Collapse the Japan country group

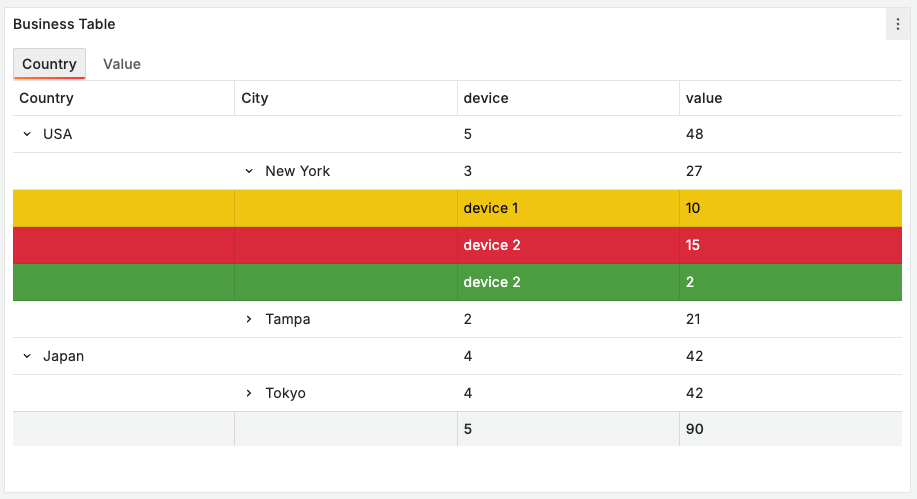[27, 356]
